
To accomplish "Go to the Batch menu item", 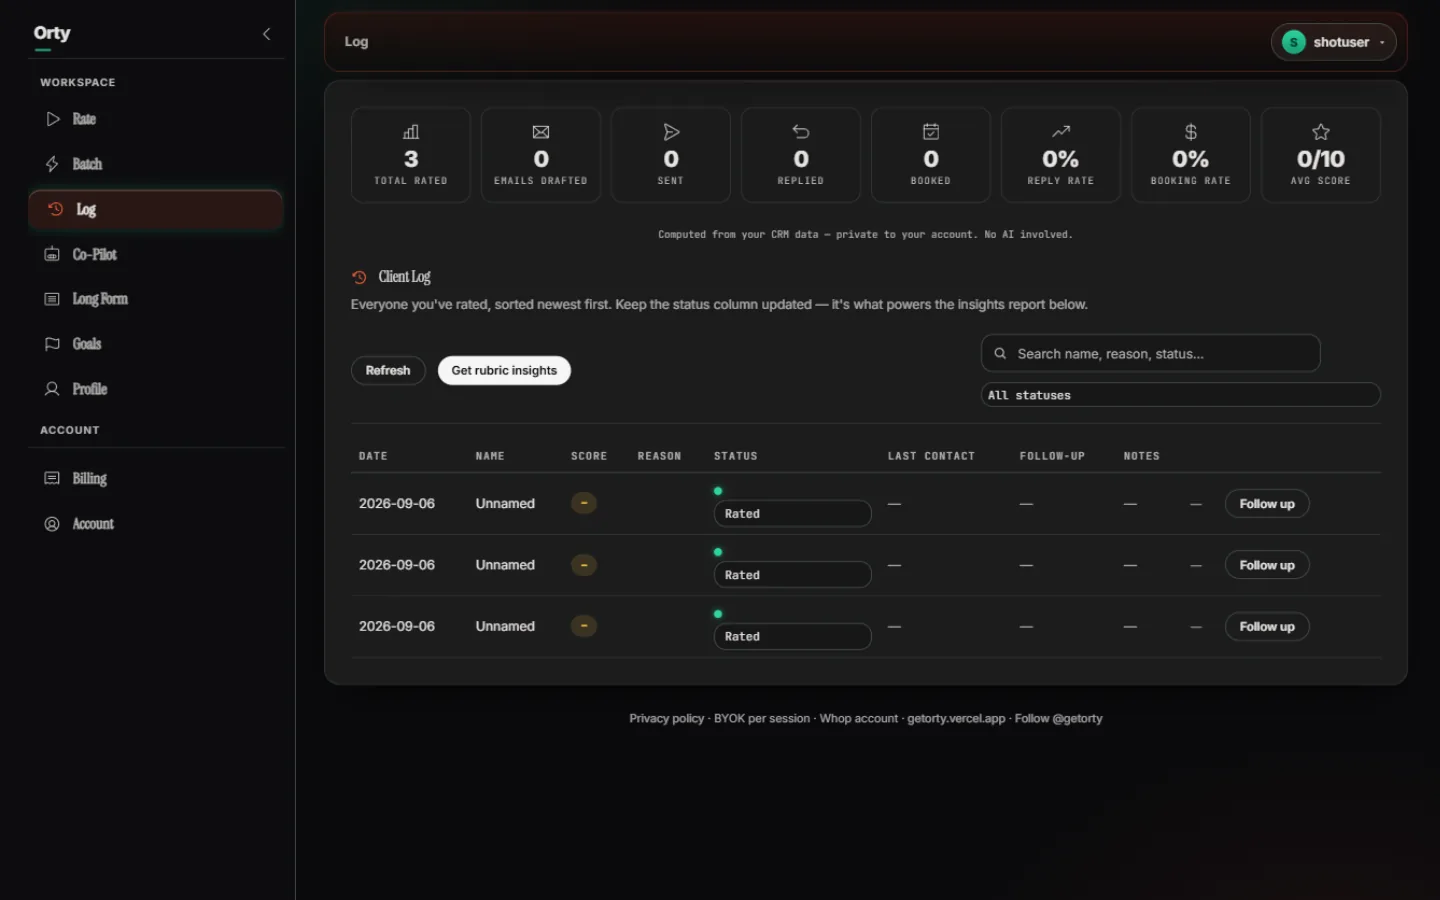I will [156, 164].
